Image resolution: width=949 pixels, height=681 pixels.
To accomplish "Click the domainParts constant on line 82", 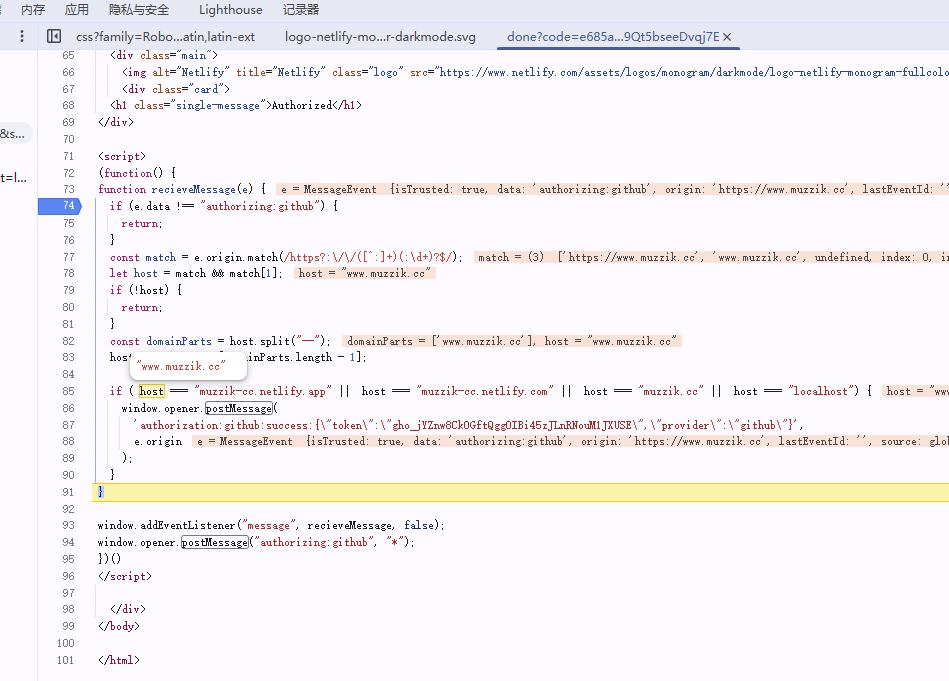I will [179, 341].
